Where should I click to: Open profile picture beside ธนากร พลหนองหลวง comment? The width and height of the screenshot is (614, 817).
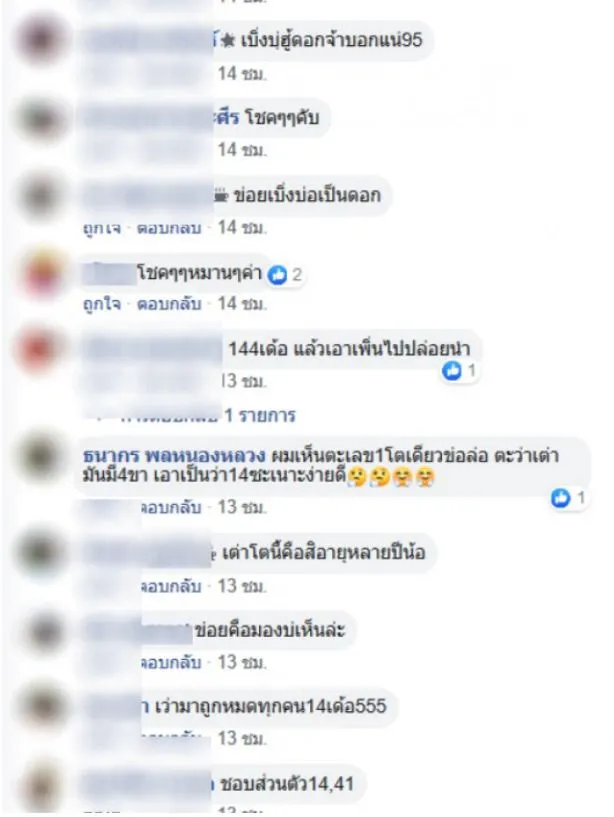coord(41,457)
